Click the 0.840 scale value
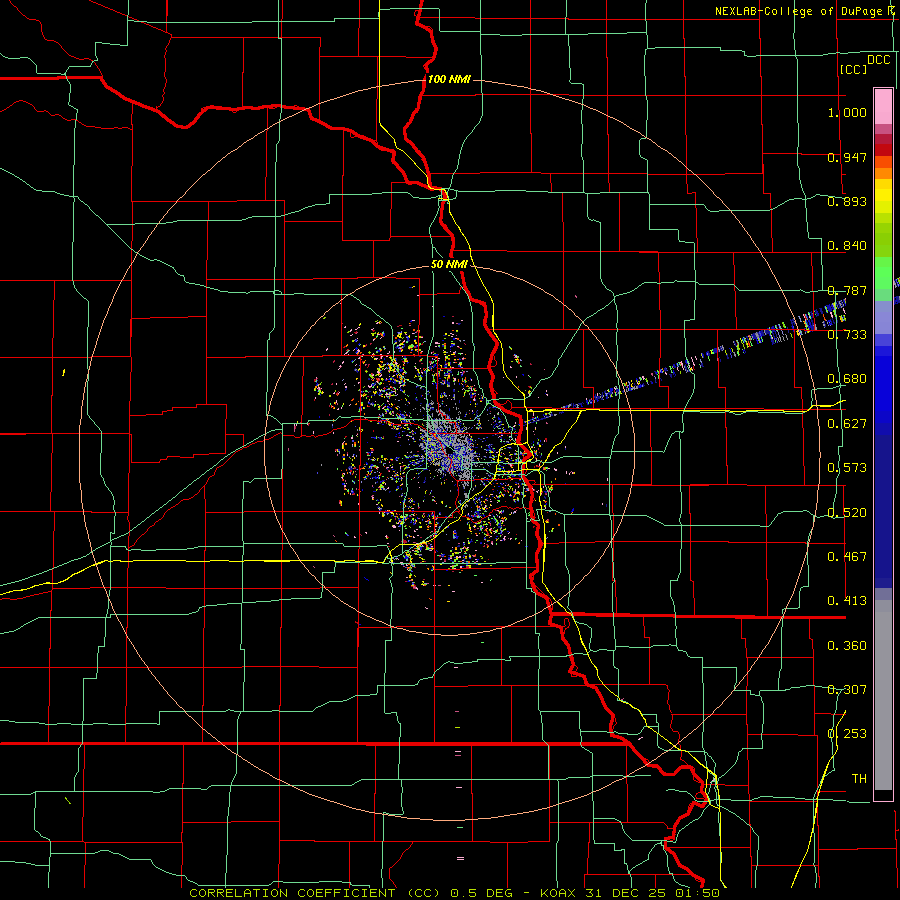Image resolution: width=900 pixels, height=900 pixels. coord(847,246)
